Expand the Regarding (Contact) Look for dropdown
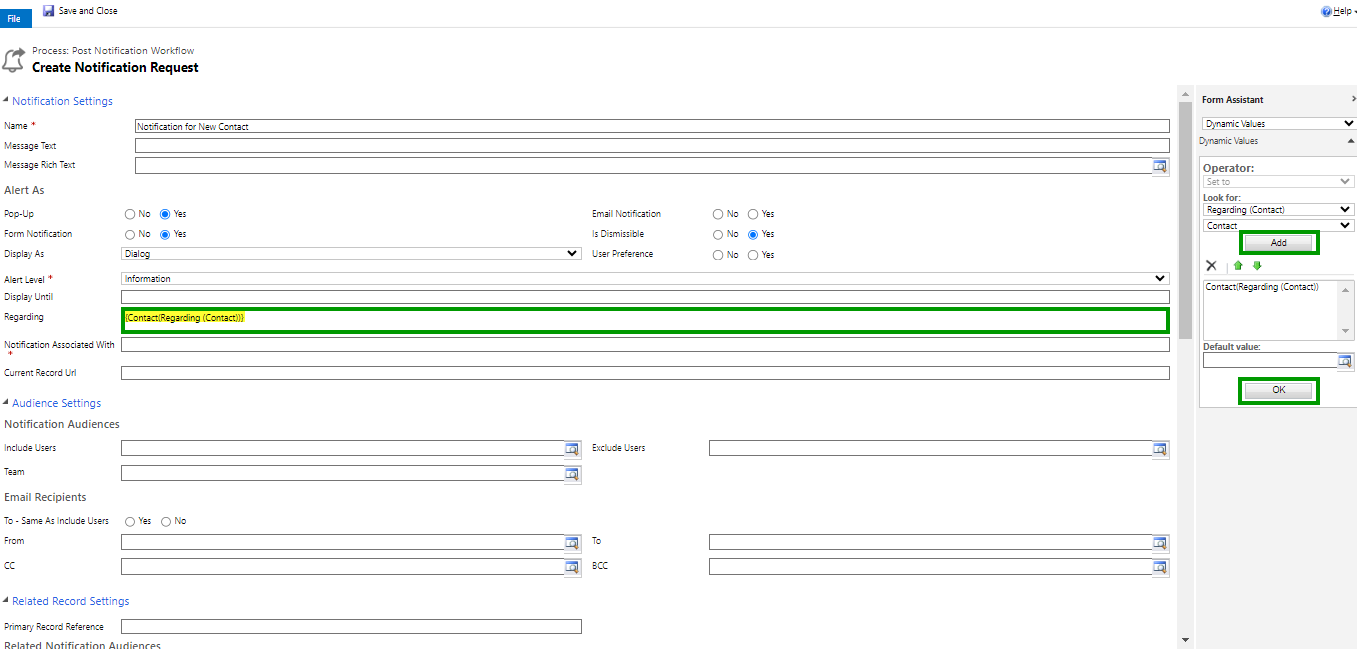This screenshot has width=1357, height=668. click(x=1278, y=210)
